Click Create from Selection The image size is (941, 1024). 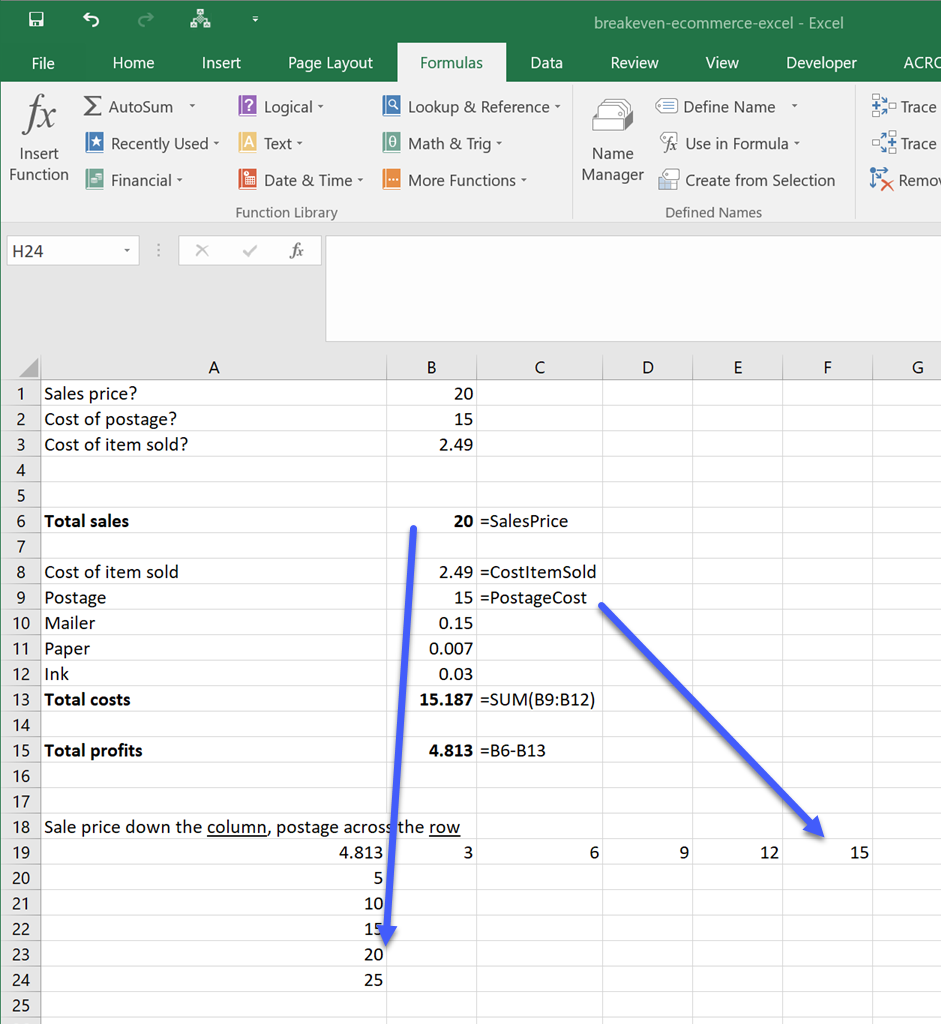[747, 180]
